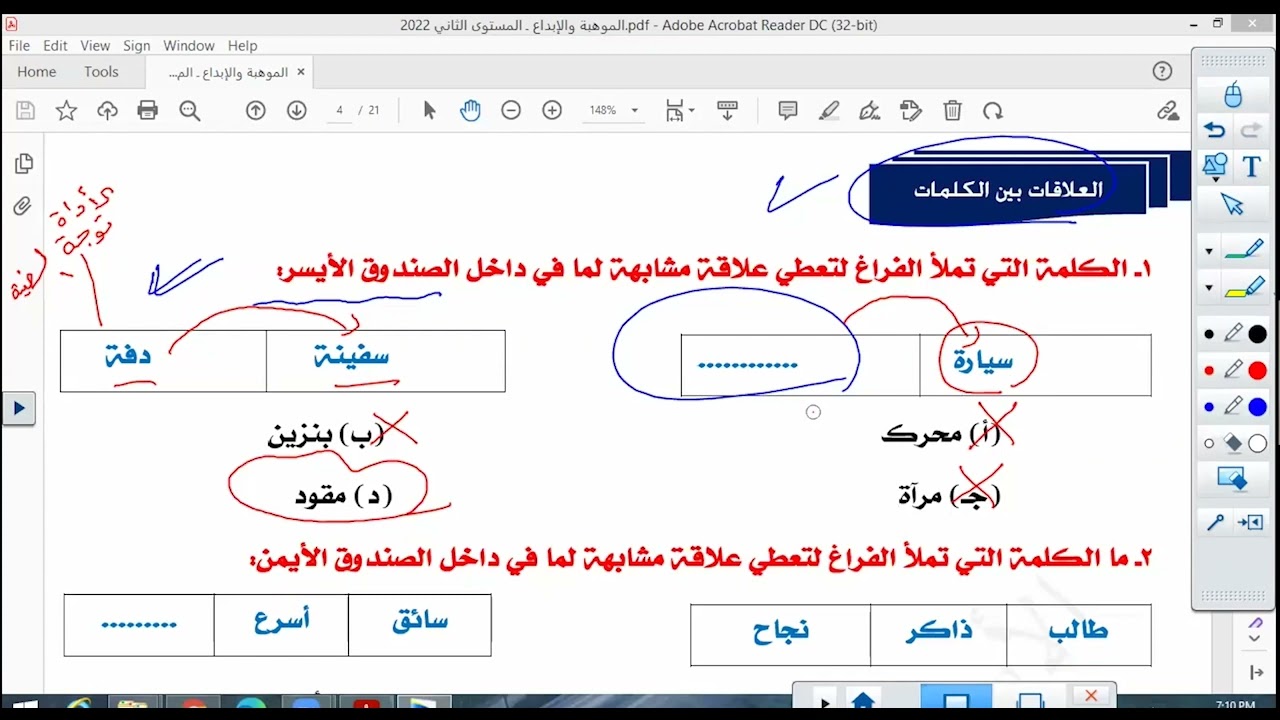
Task: Click the Fill and sign stamp icon
Action: pos(910,111)
